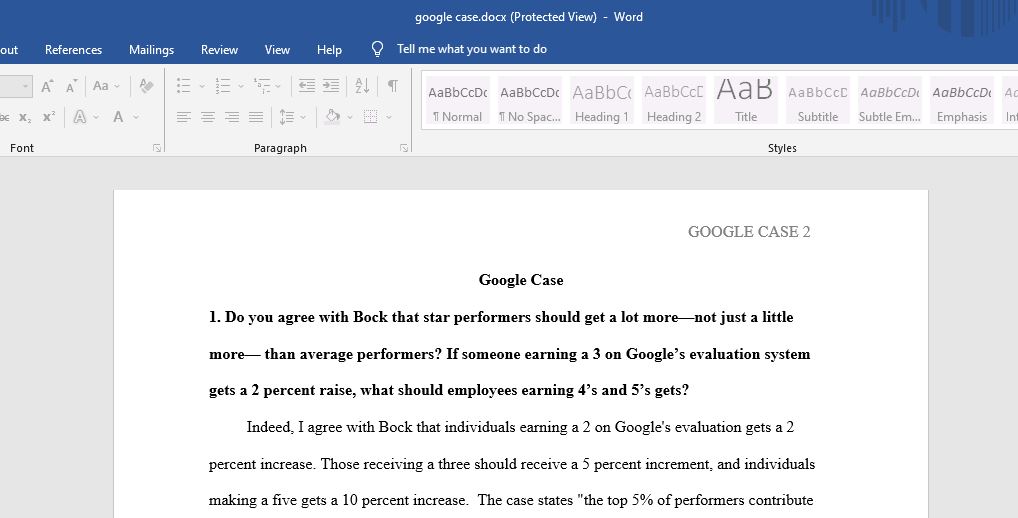Open the Review ribbon tab
1018x518 pixels.
pyautogui.click(x=219, y=49)
